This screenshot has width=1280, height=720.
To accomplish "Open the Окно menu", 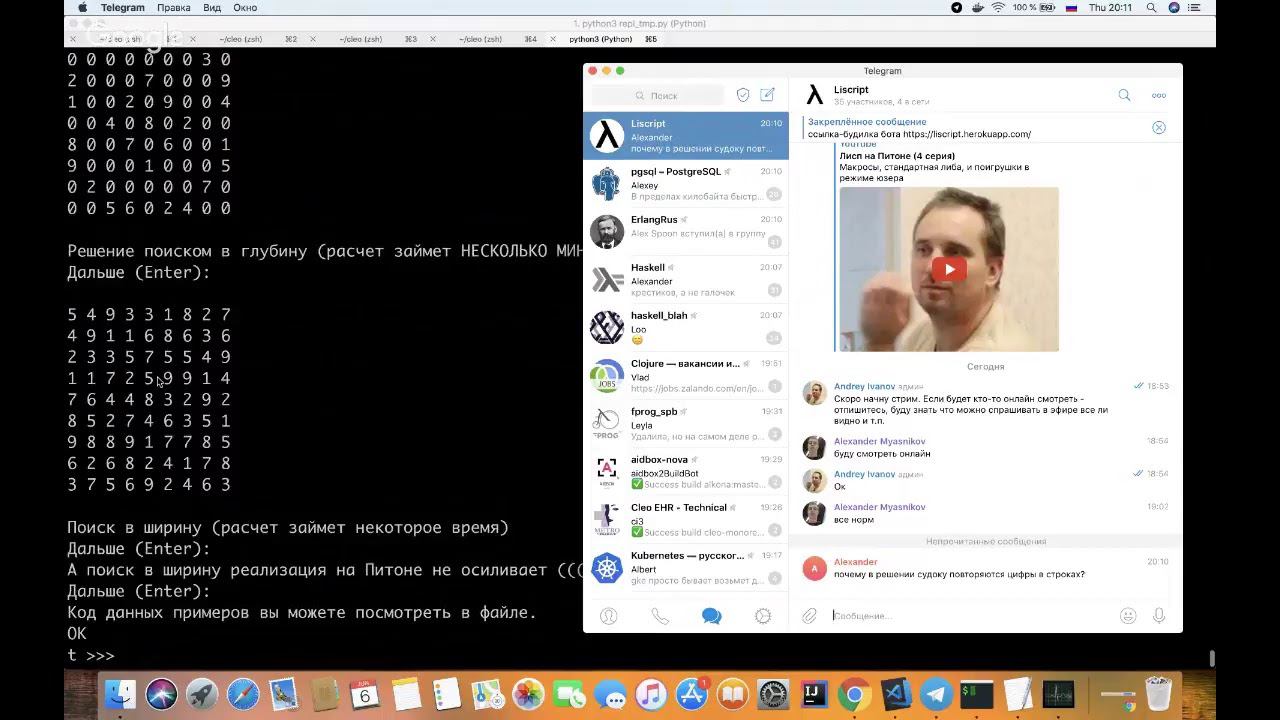I will 245,8.
